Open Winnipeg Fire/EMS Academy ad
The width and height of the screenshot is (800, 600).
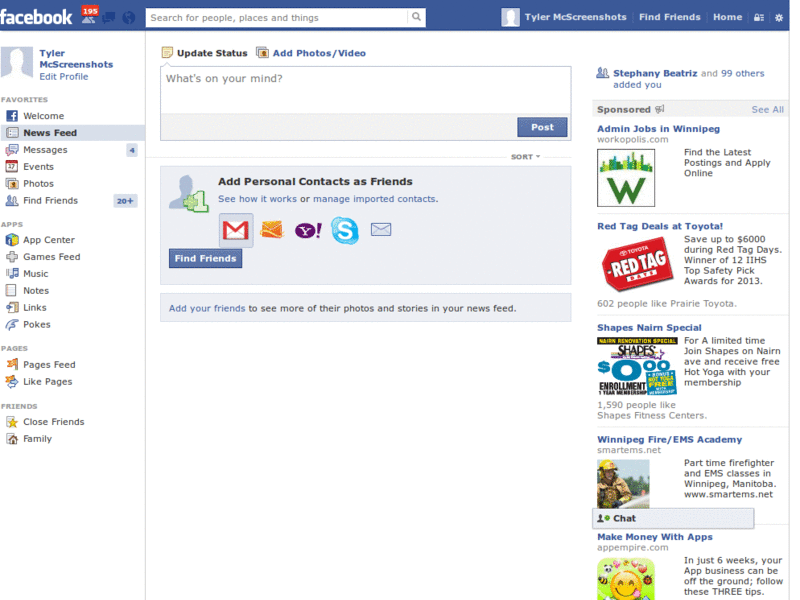[669, 439]
